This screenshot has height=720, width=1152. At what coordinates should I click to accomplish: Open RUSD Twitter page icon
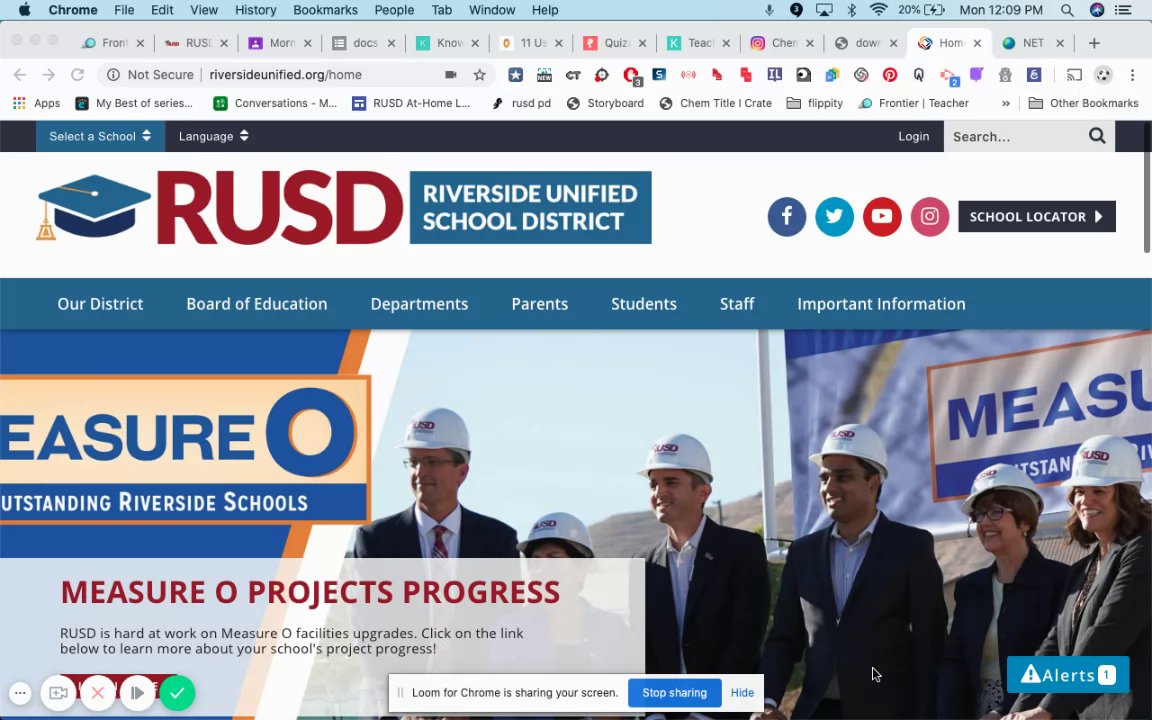point(834,217)
